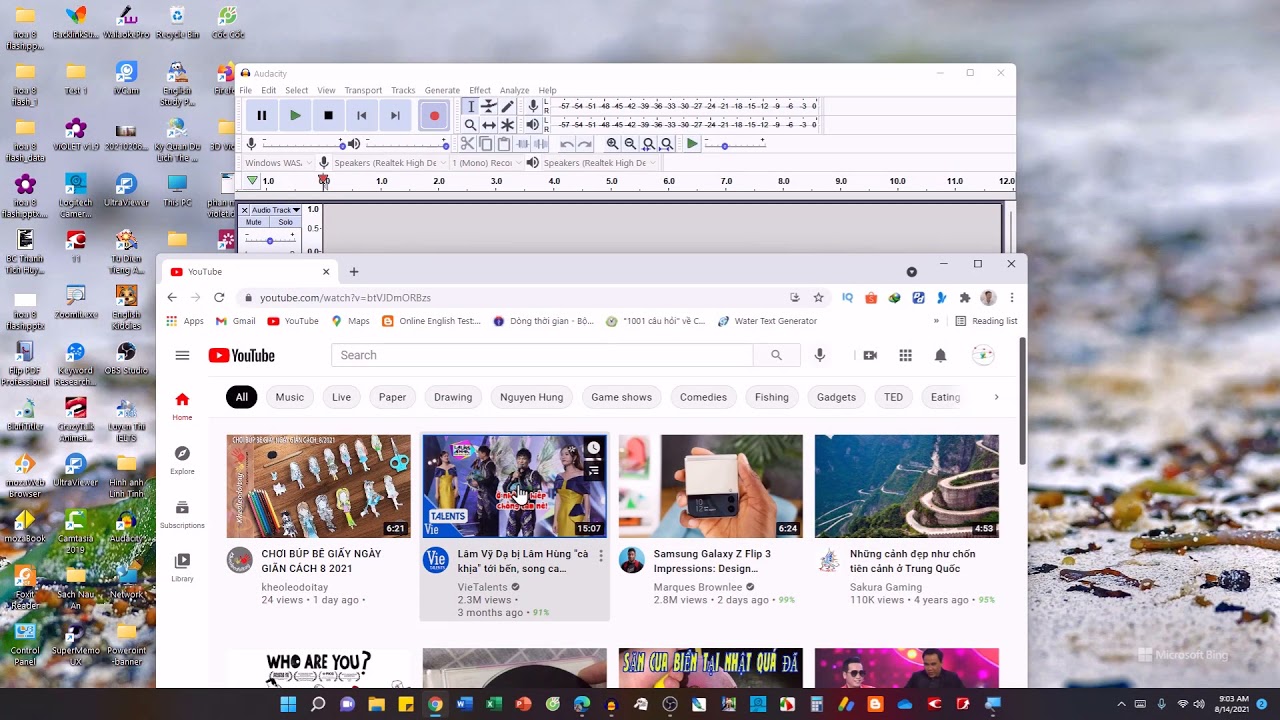Click Audacity Undo arrow

point(566,144)
